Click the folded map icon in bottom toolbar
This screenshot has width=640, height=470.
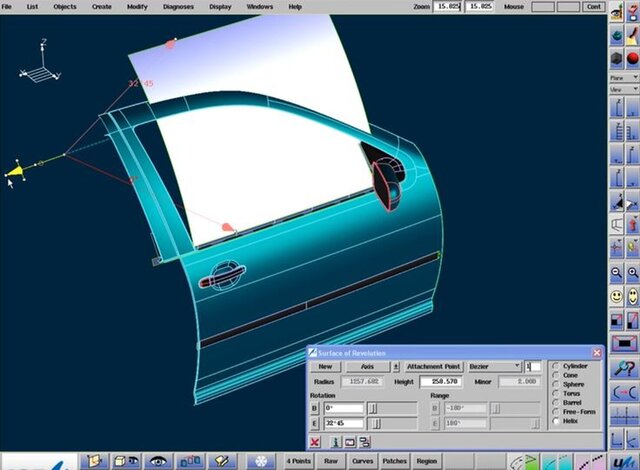click(94, 461)
